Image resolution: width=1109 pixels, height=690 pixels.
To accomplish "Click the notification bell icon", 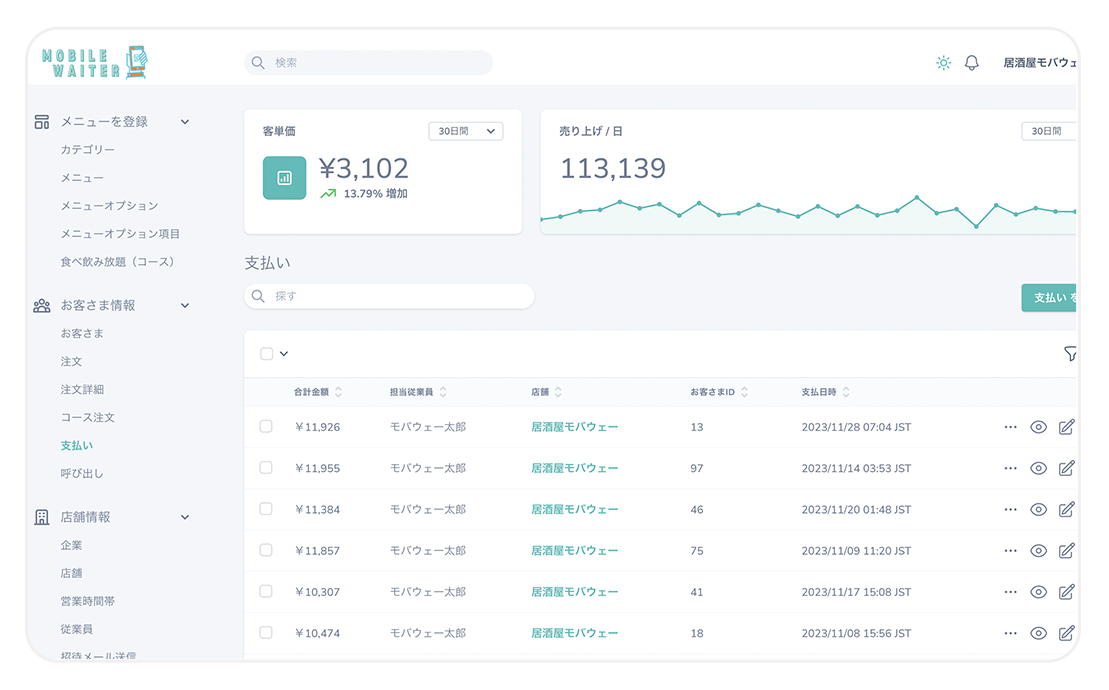I will point(971,63).
